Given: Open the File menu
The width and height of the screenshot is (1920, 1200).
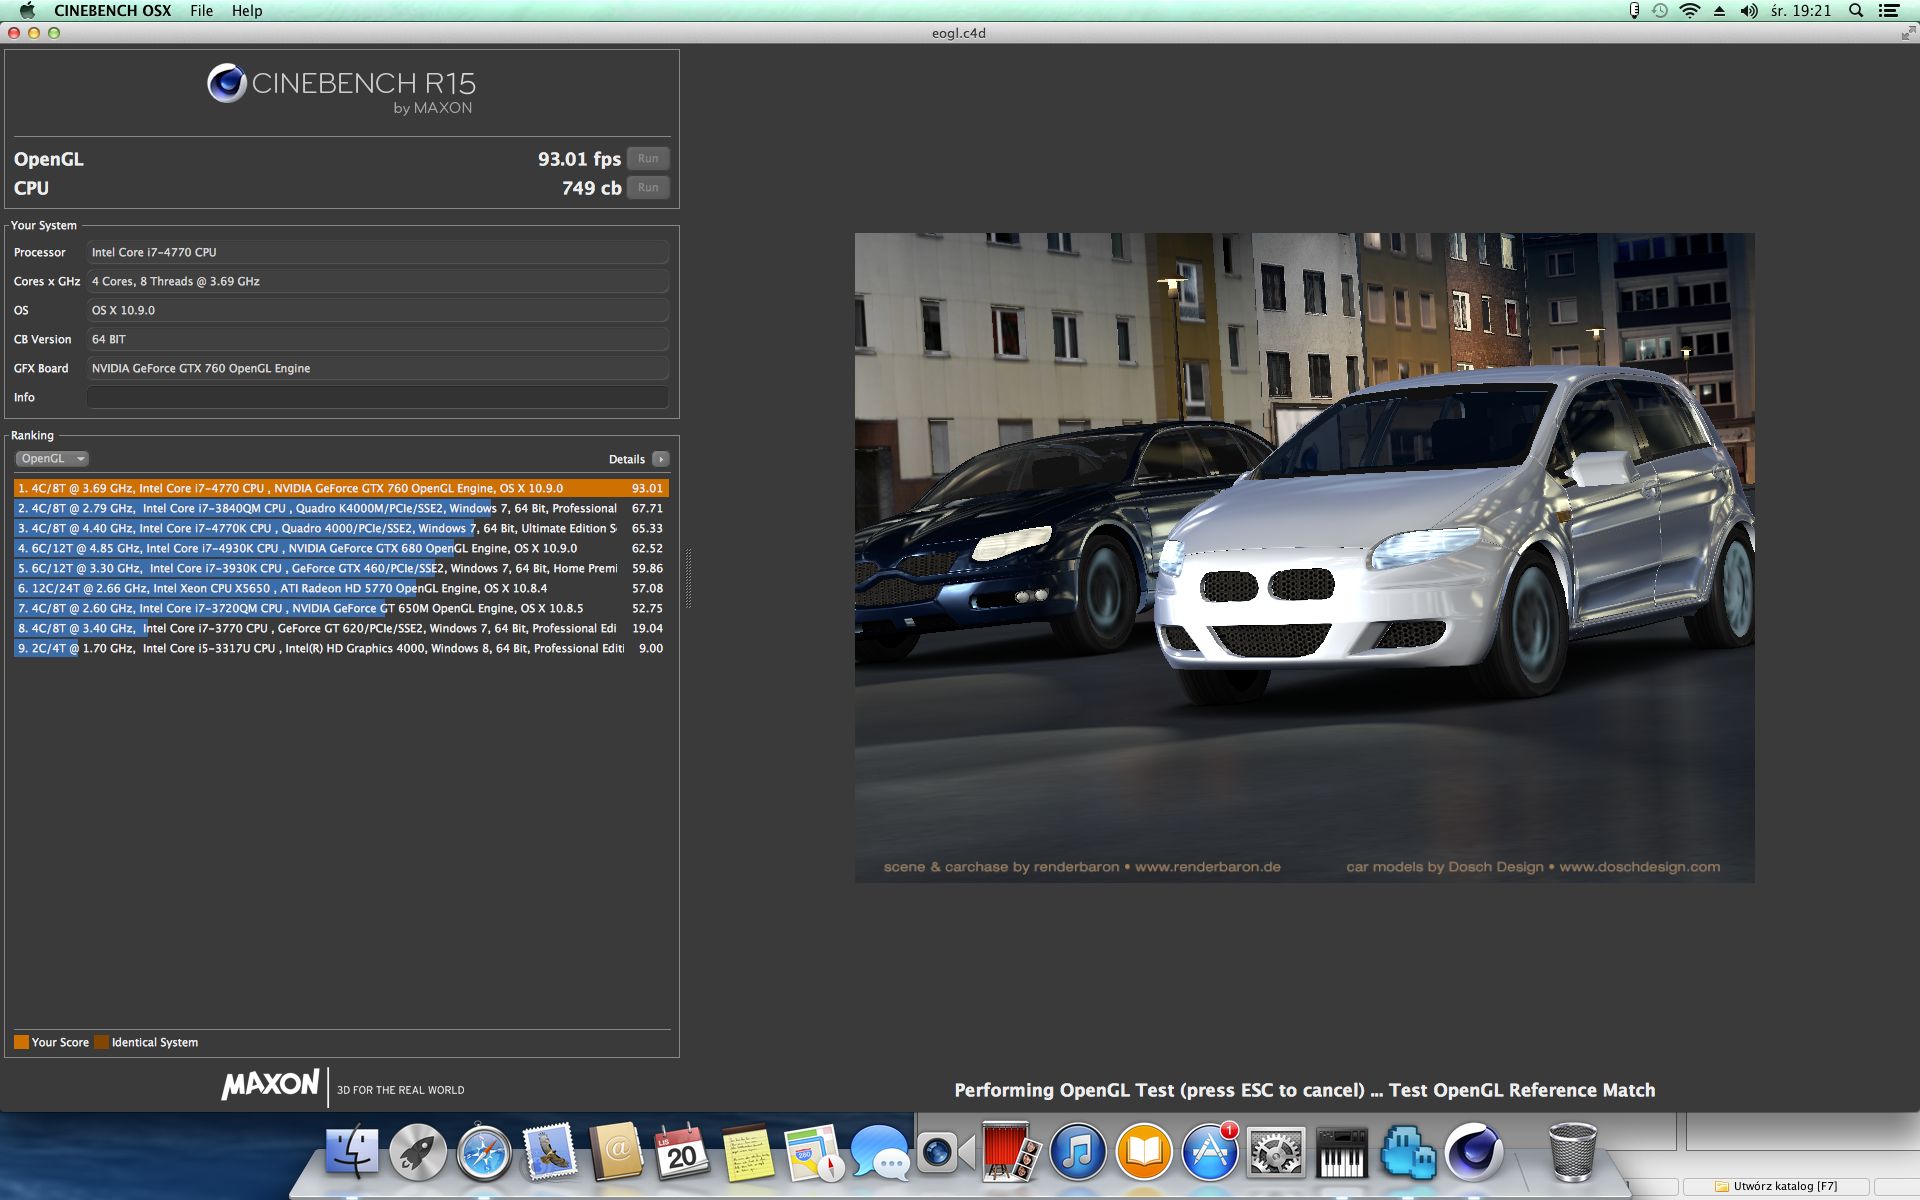Looking at the screenshot, I should click(x=202, y=11).
